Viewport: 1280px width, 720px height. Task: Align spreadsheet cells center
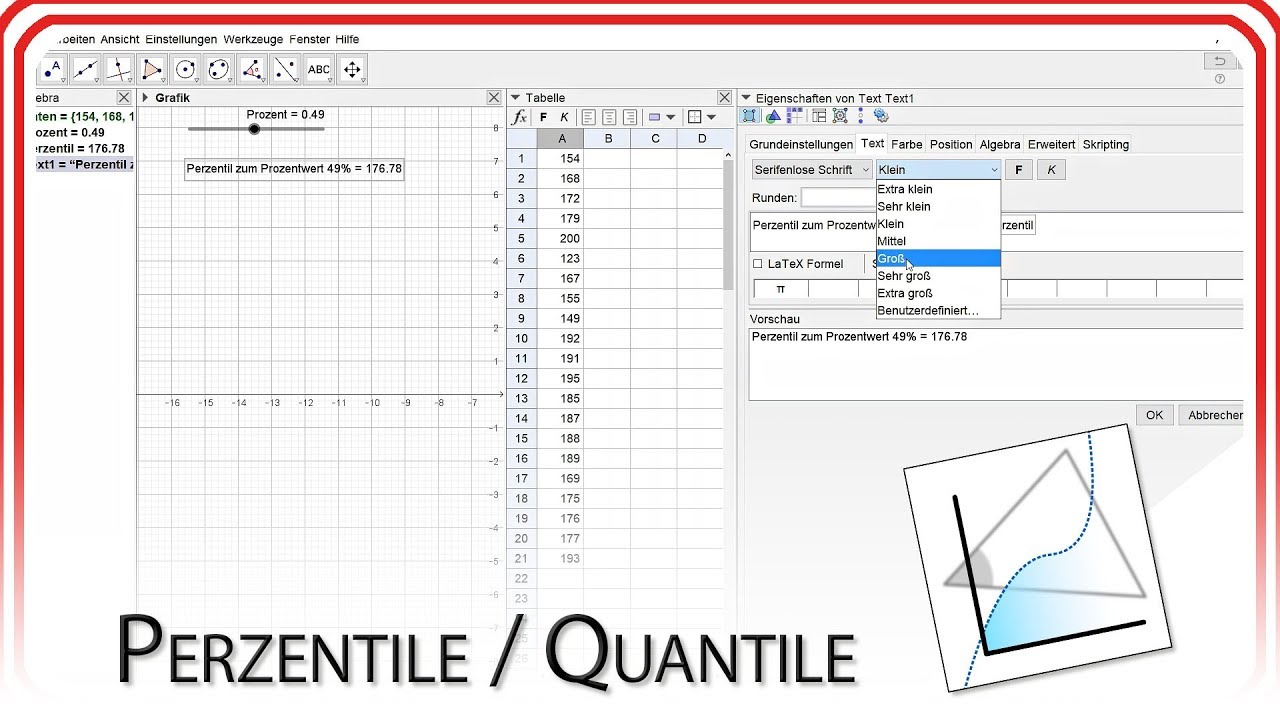click(609, 117)
